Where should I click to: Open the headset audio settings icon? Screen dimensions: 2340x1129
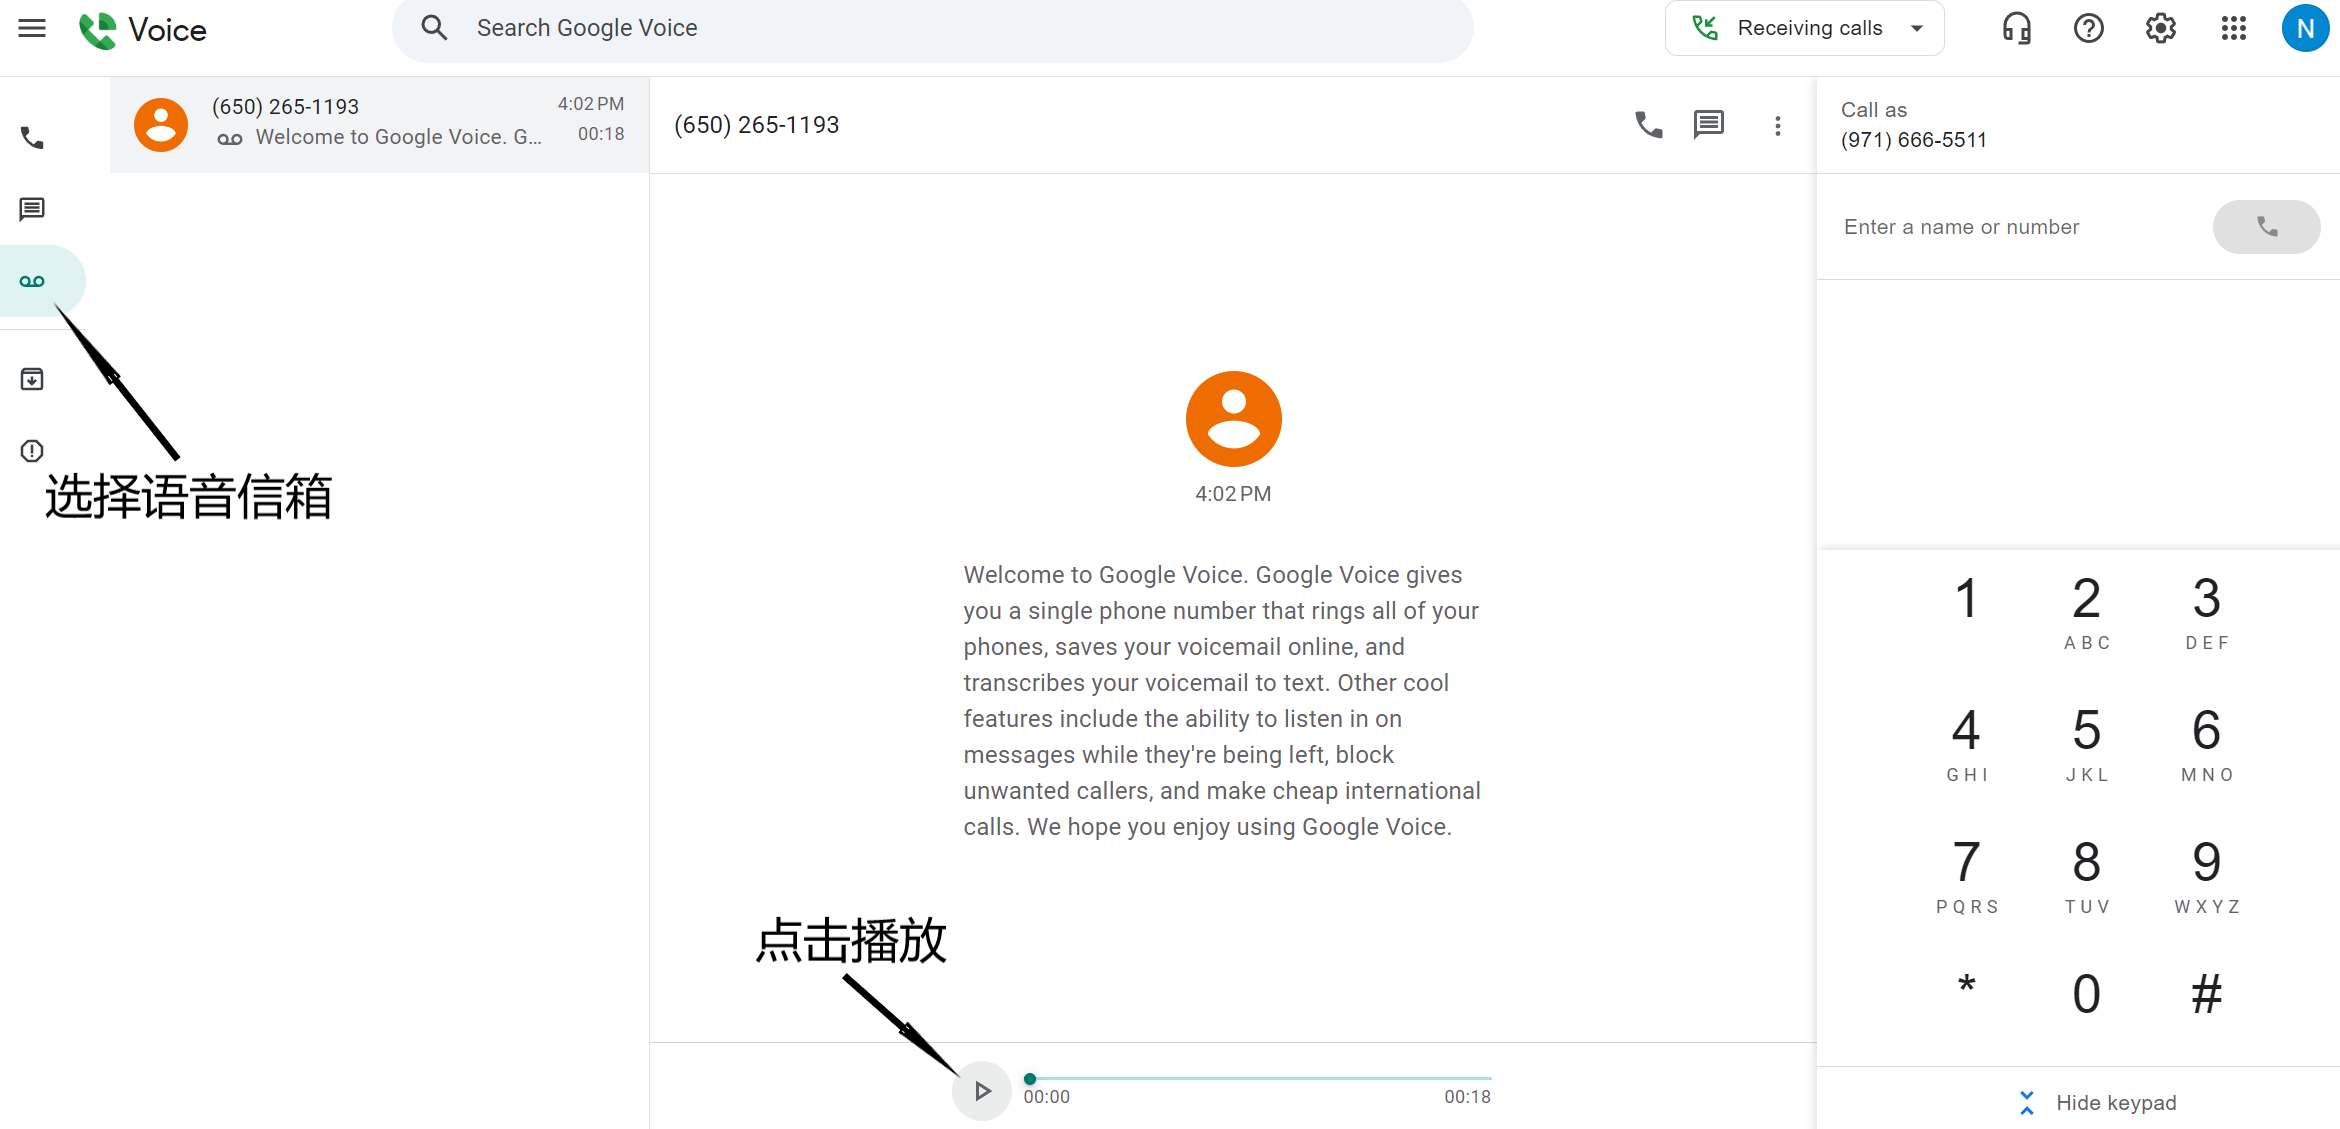[x=2016, y=28]
